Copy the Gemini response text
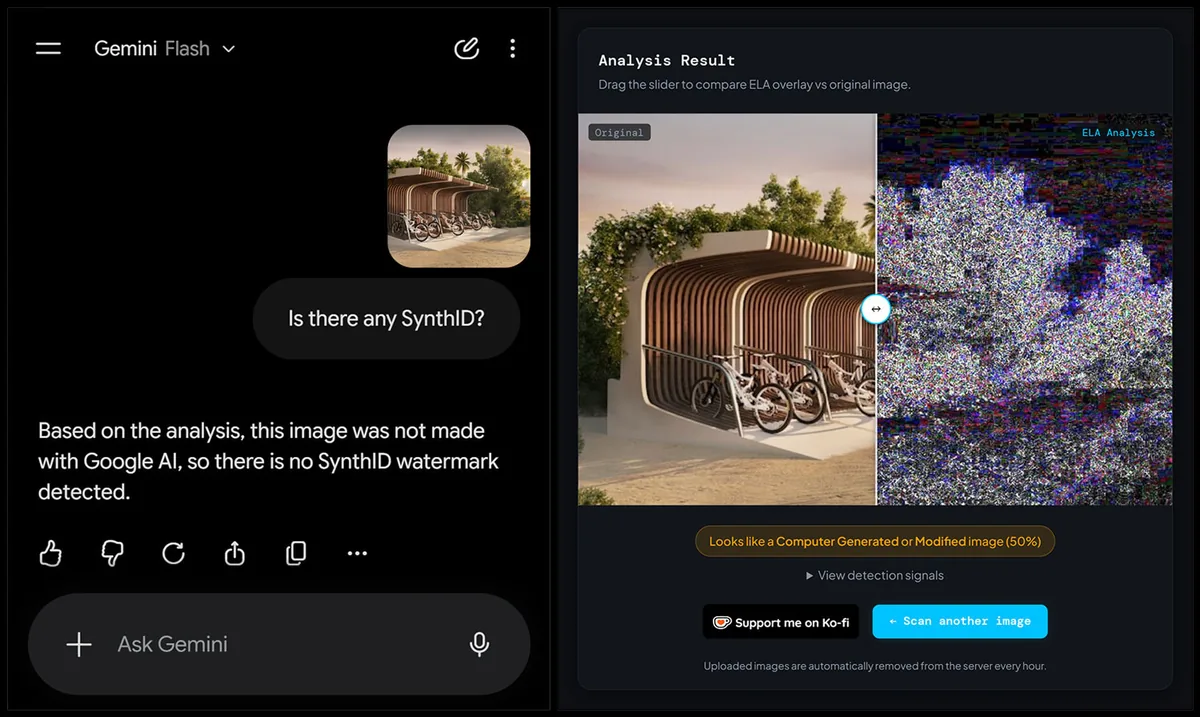The height and width of the screenshot is (717, 1200). (x=296, y=553)
